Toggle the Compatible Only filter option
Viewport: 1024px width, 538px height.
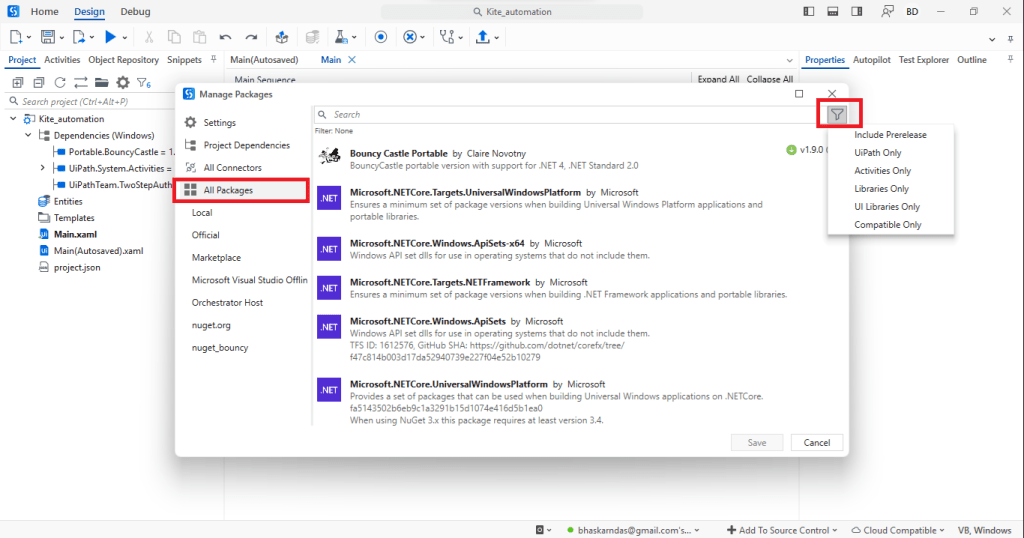887,225
